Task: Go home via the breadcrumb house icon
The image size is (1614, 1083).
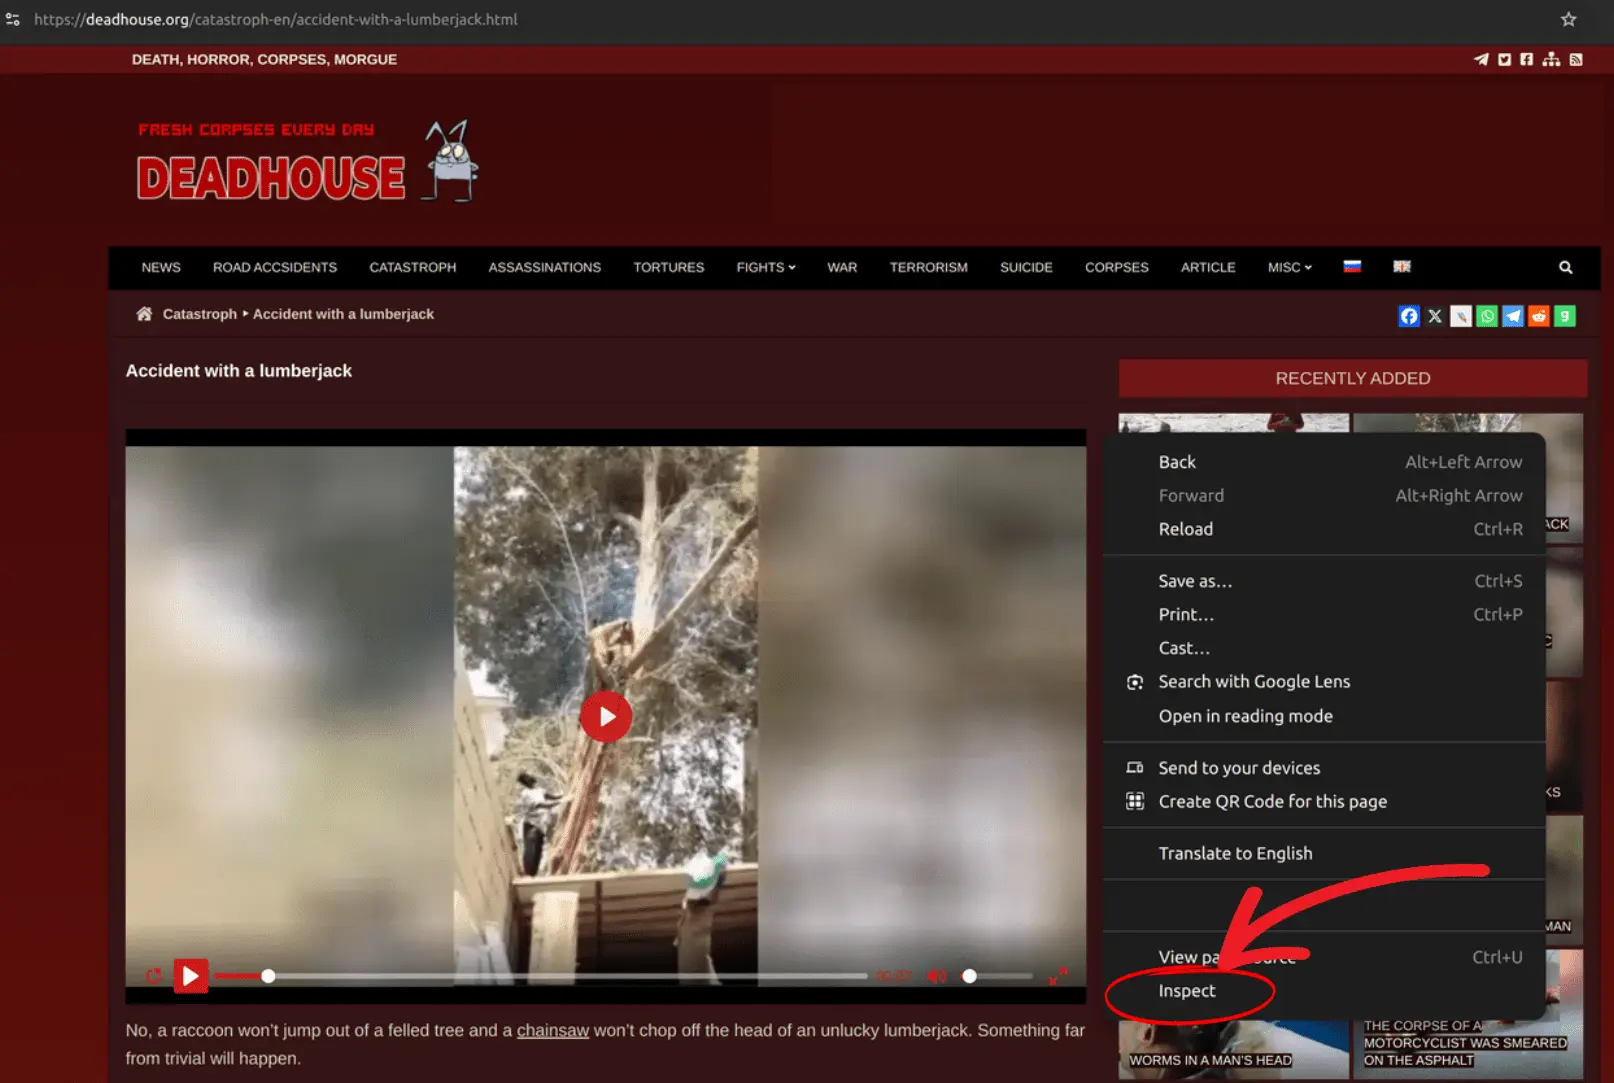Action: point(144,314)
